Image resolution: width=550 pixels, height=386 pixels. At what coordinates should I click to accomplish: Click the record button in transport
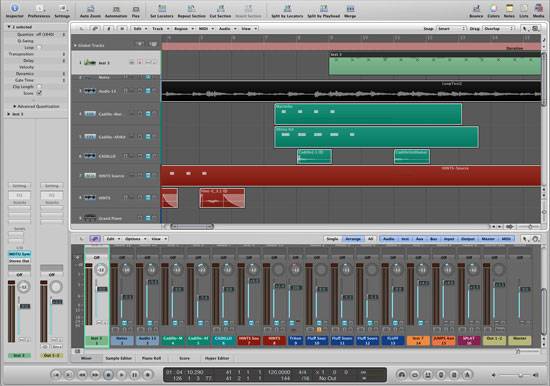148,375
